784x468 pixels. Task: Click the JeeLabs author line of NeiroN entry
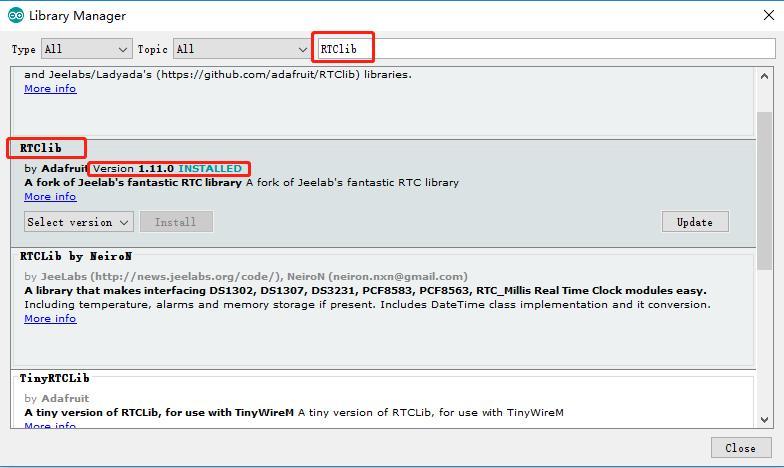[x=246, y=276]
